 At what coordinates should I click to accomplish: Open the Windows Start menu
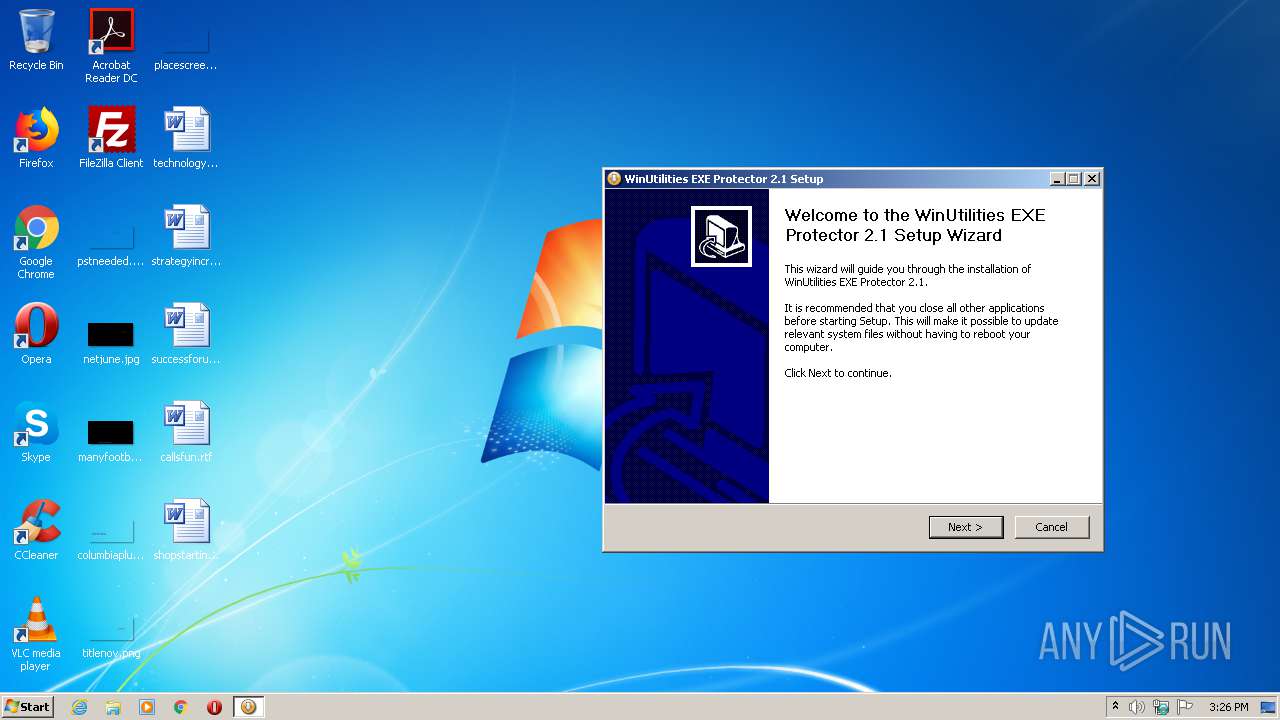click(x=27, y=707)
